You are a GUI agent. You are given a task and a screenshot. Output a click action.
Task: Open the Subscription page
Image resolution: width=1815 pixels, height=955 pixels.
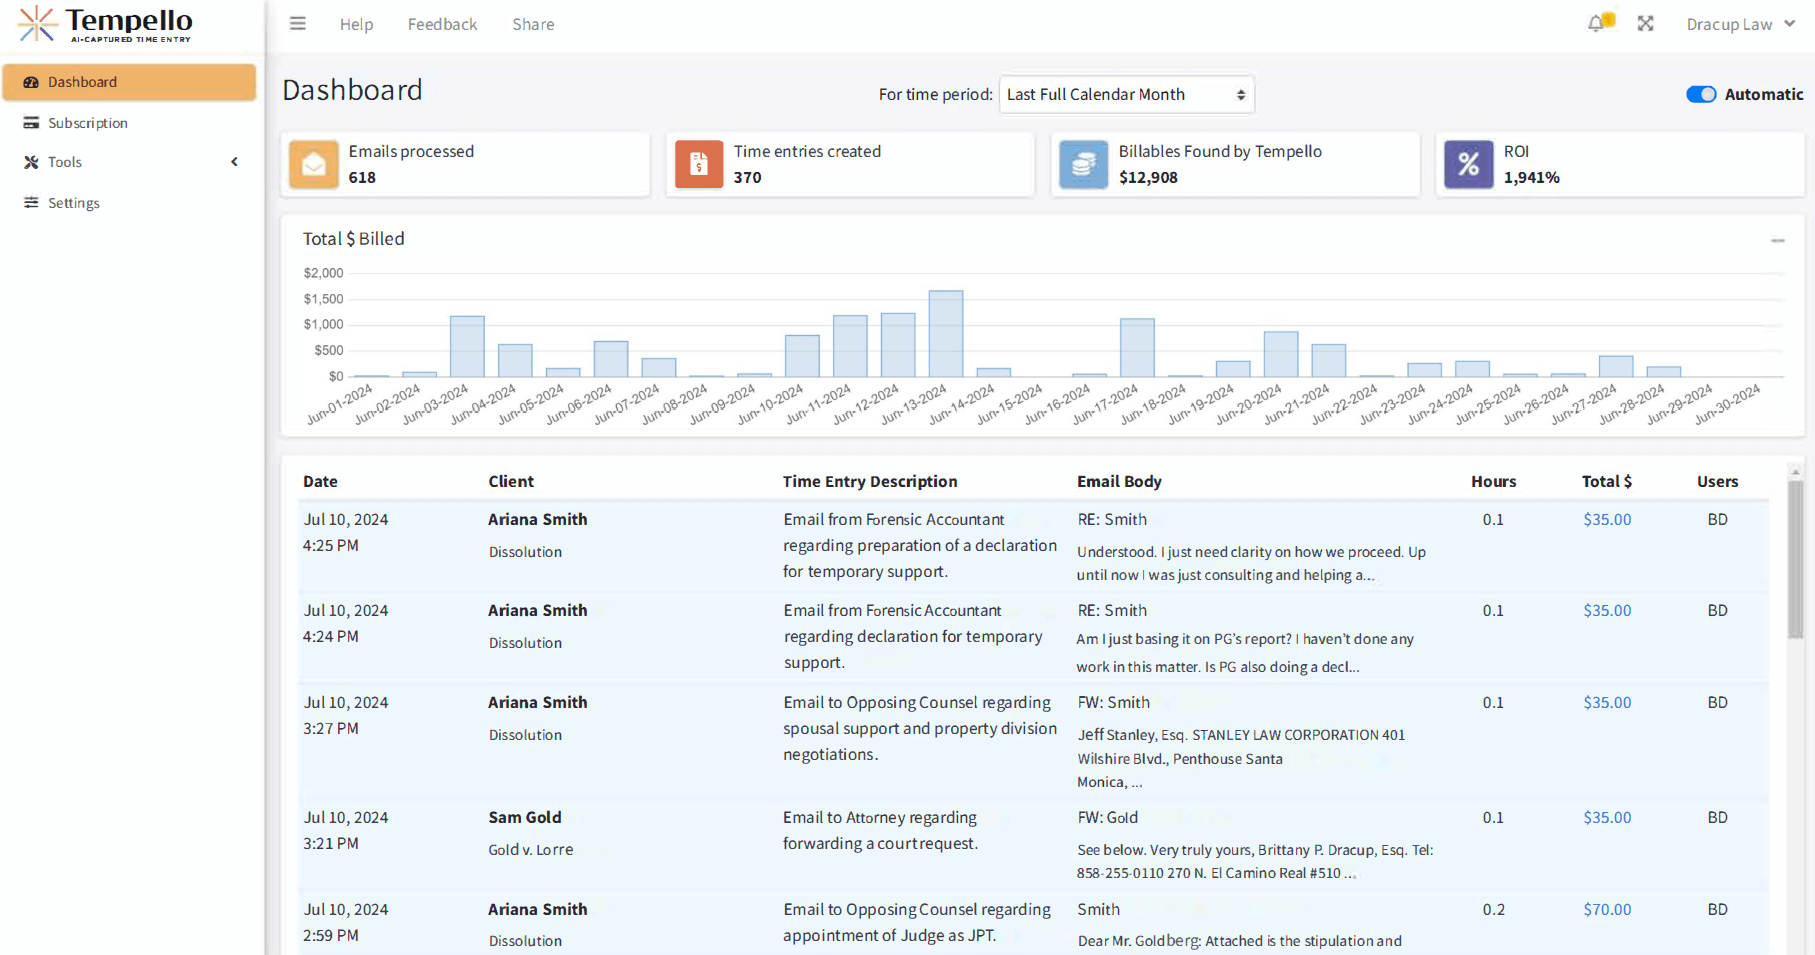[x=88, y=123]
